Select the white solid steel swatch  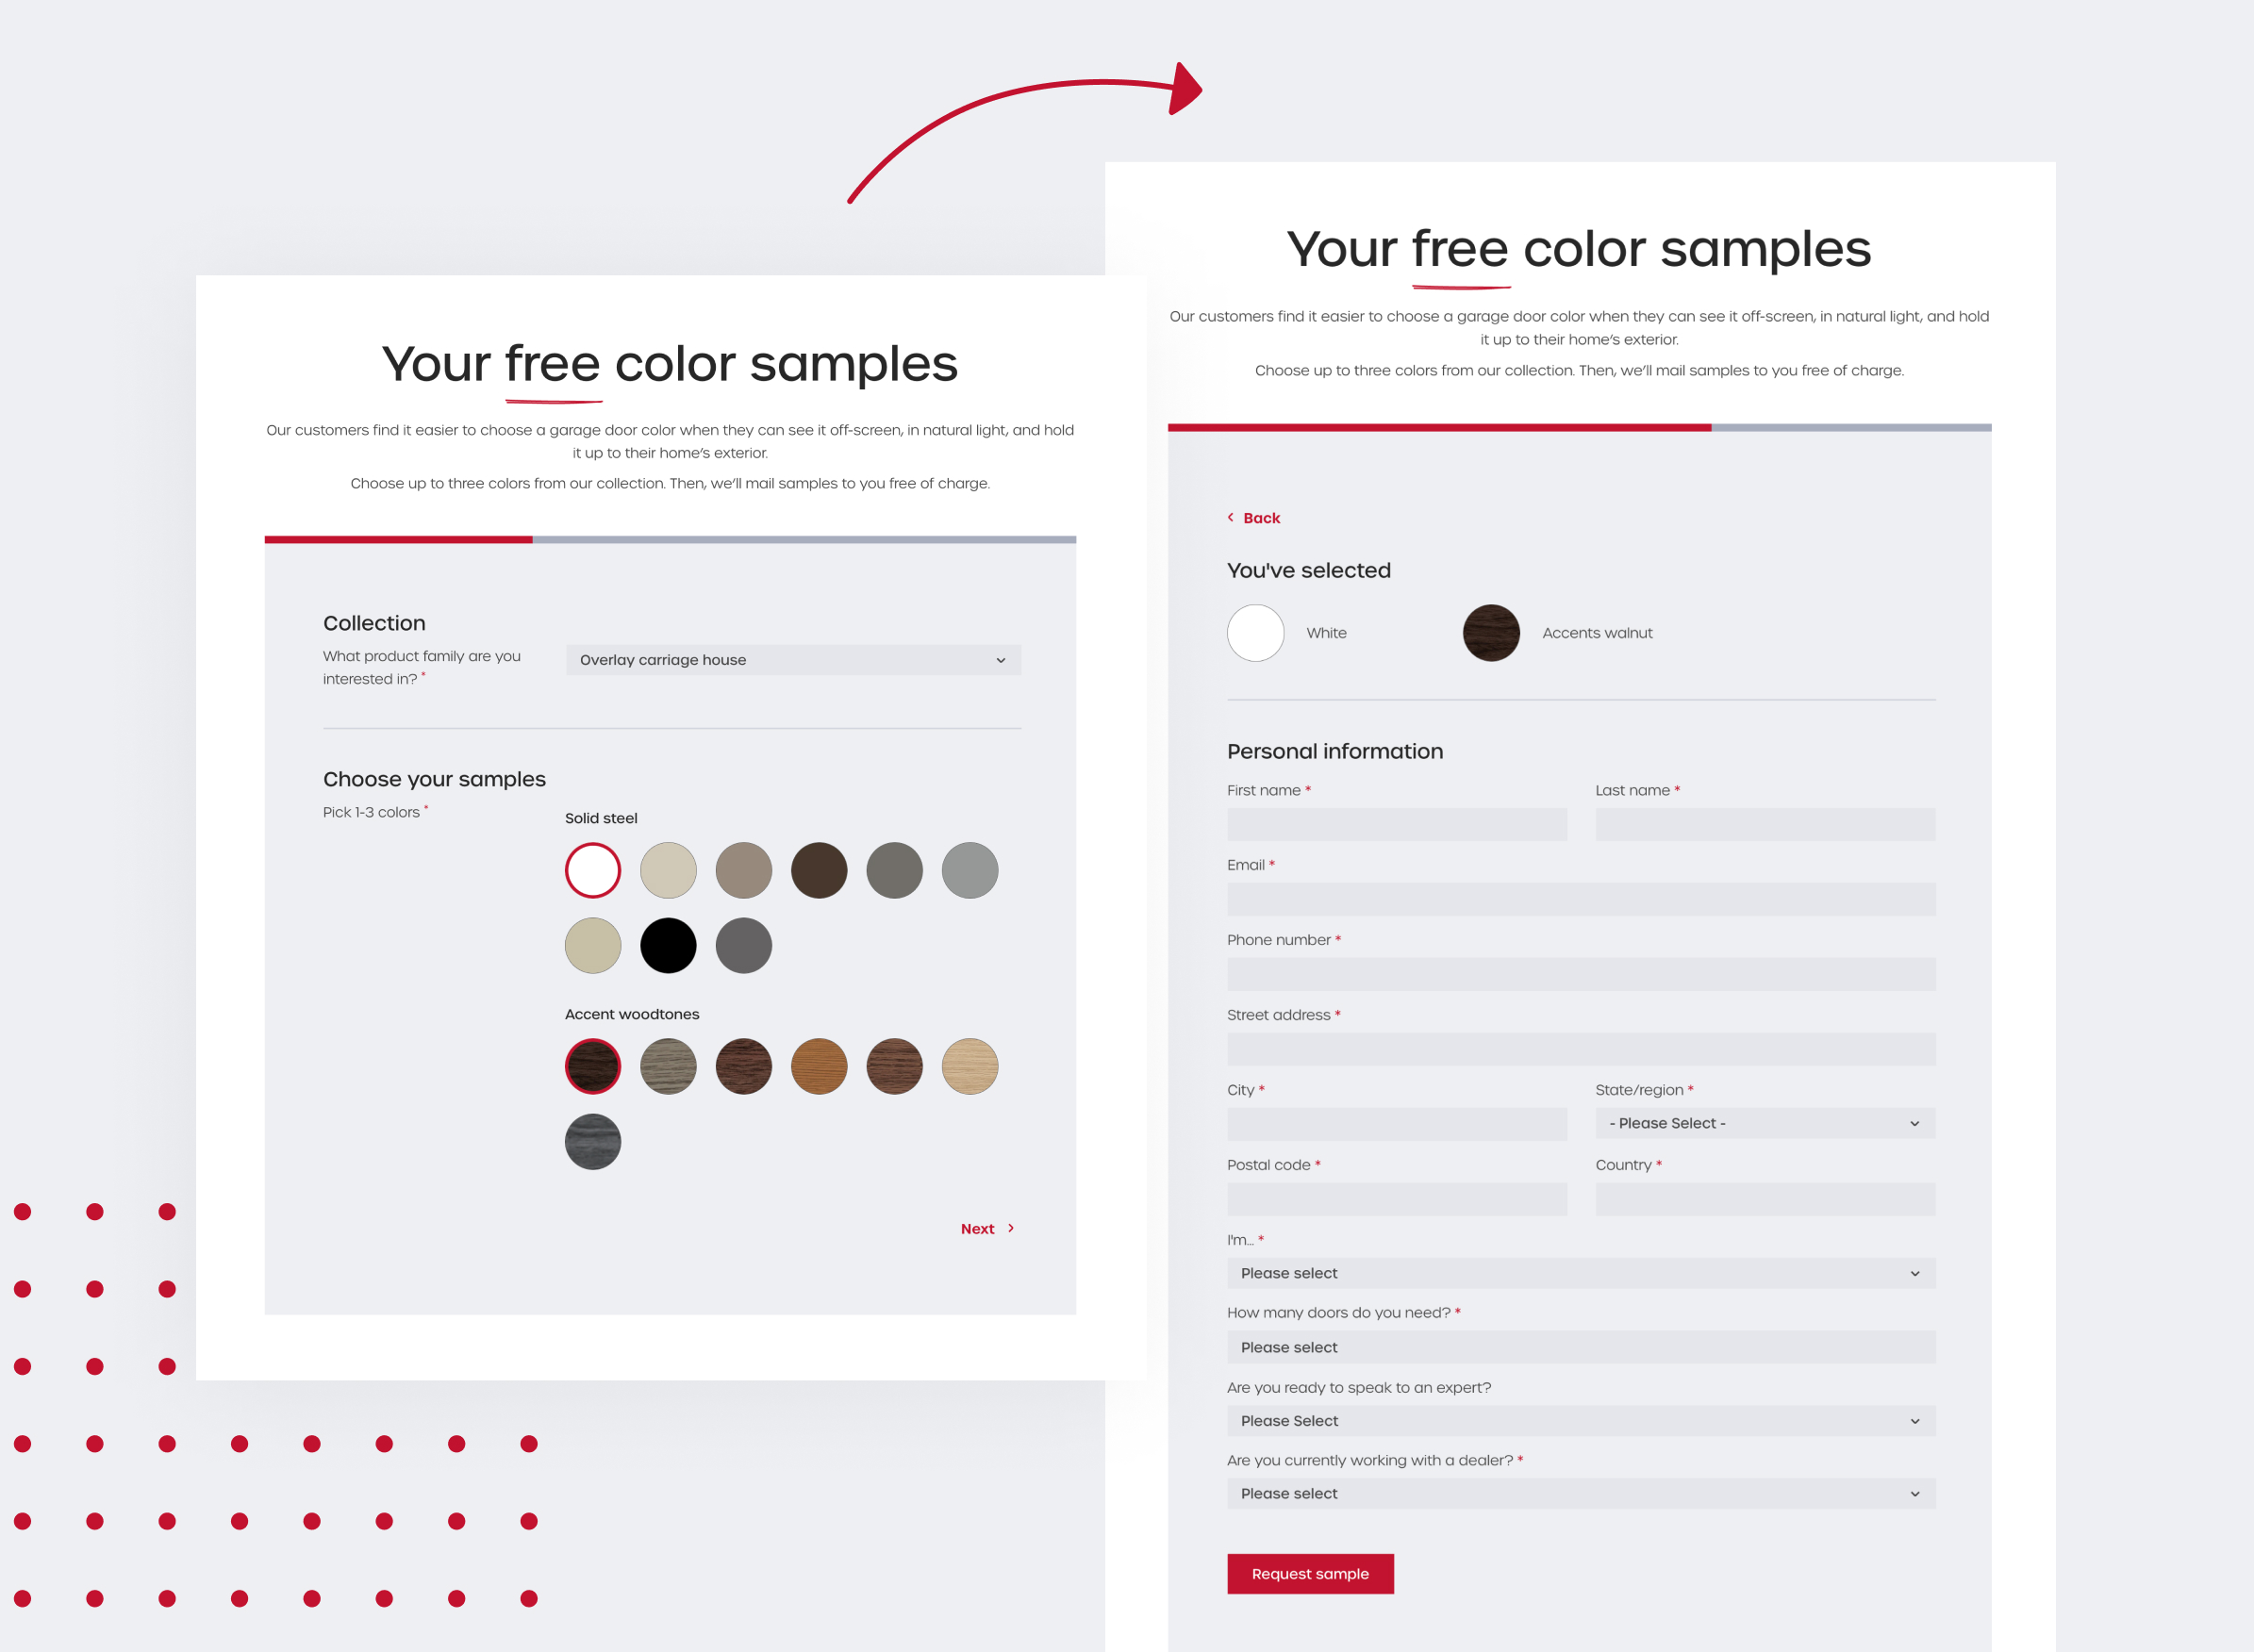click(593, 870)
